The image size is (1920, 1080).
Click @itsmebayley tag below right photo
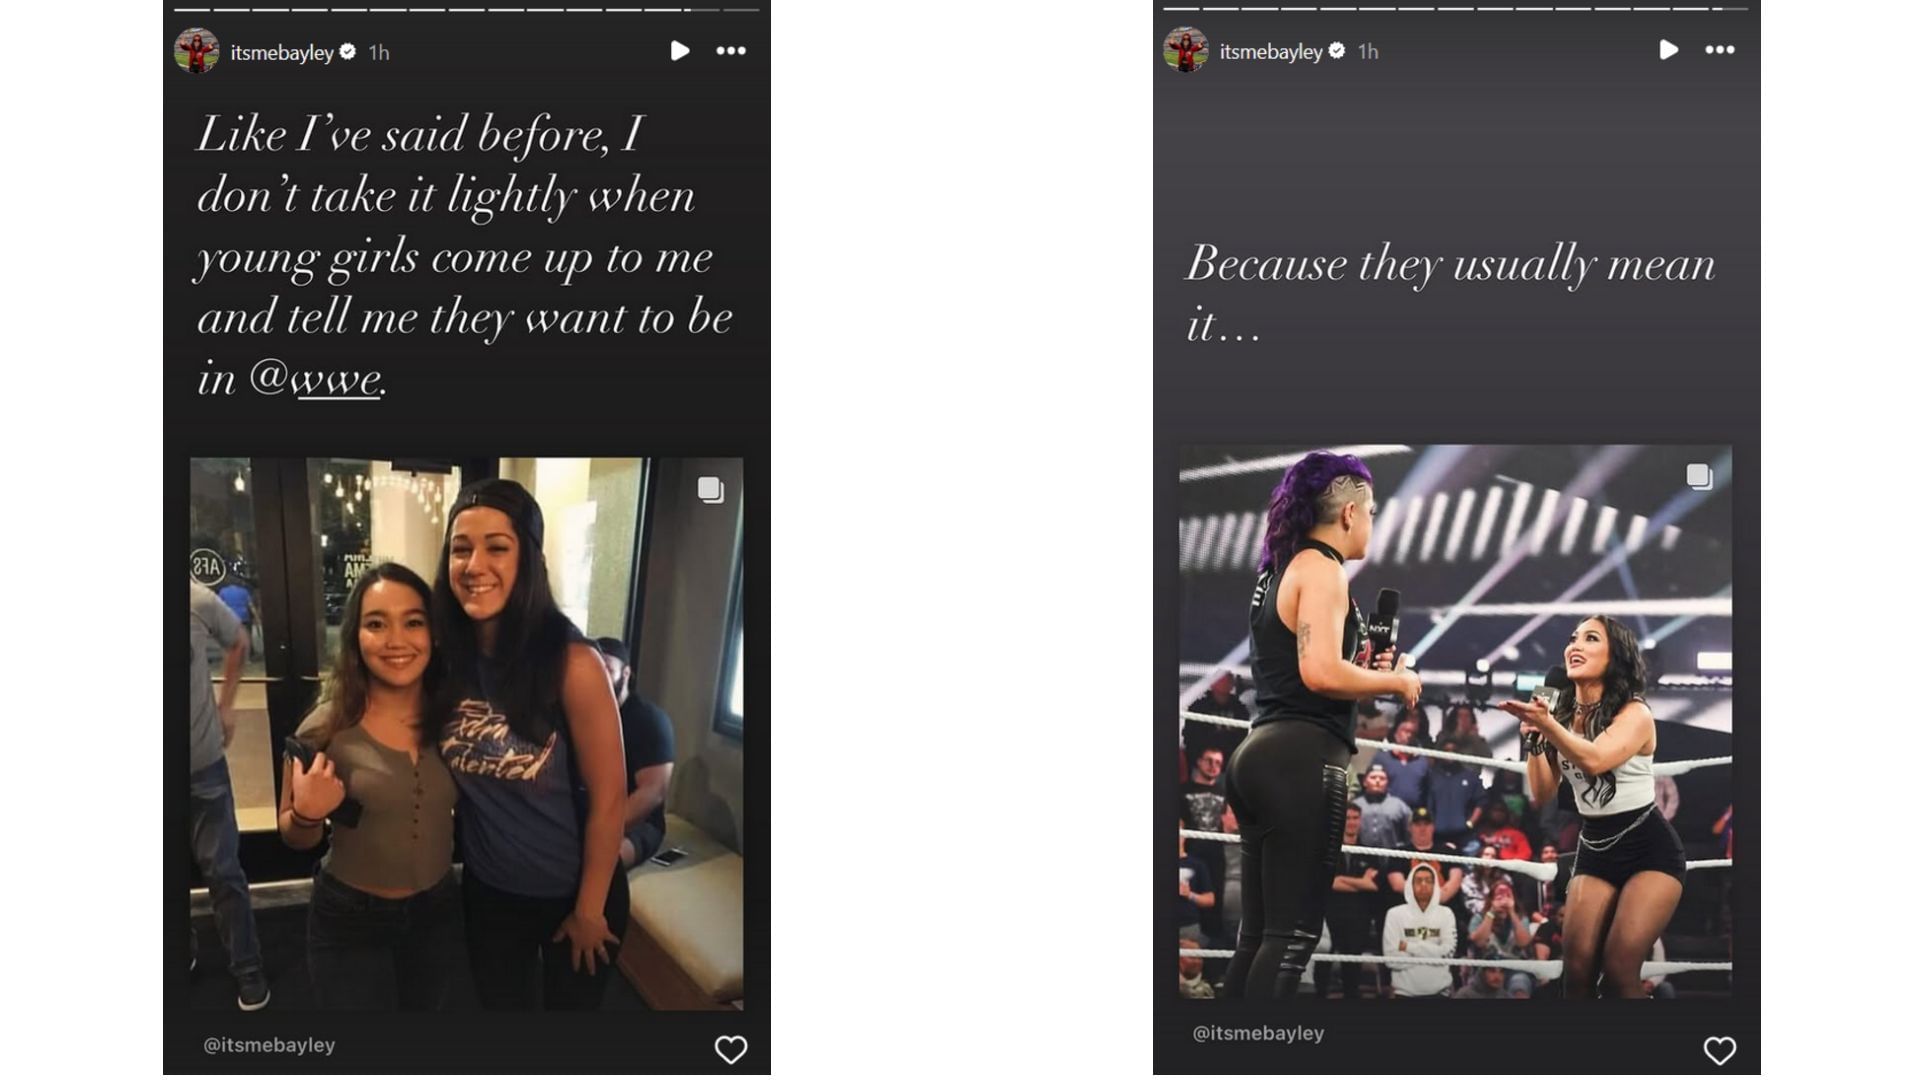click(1258, 1034)
